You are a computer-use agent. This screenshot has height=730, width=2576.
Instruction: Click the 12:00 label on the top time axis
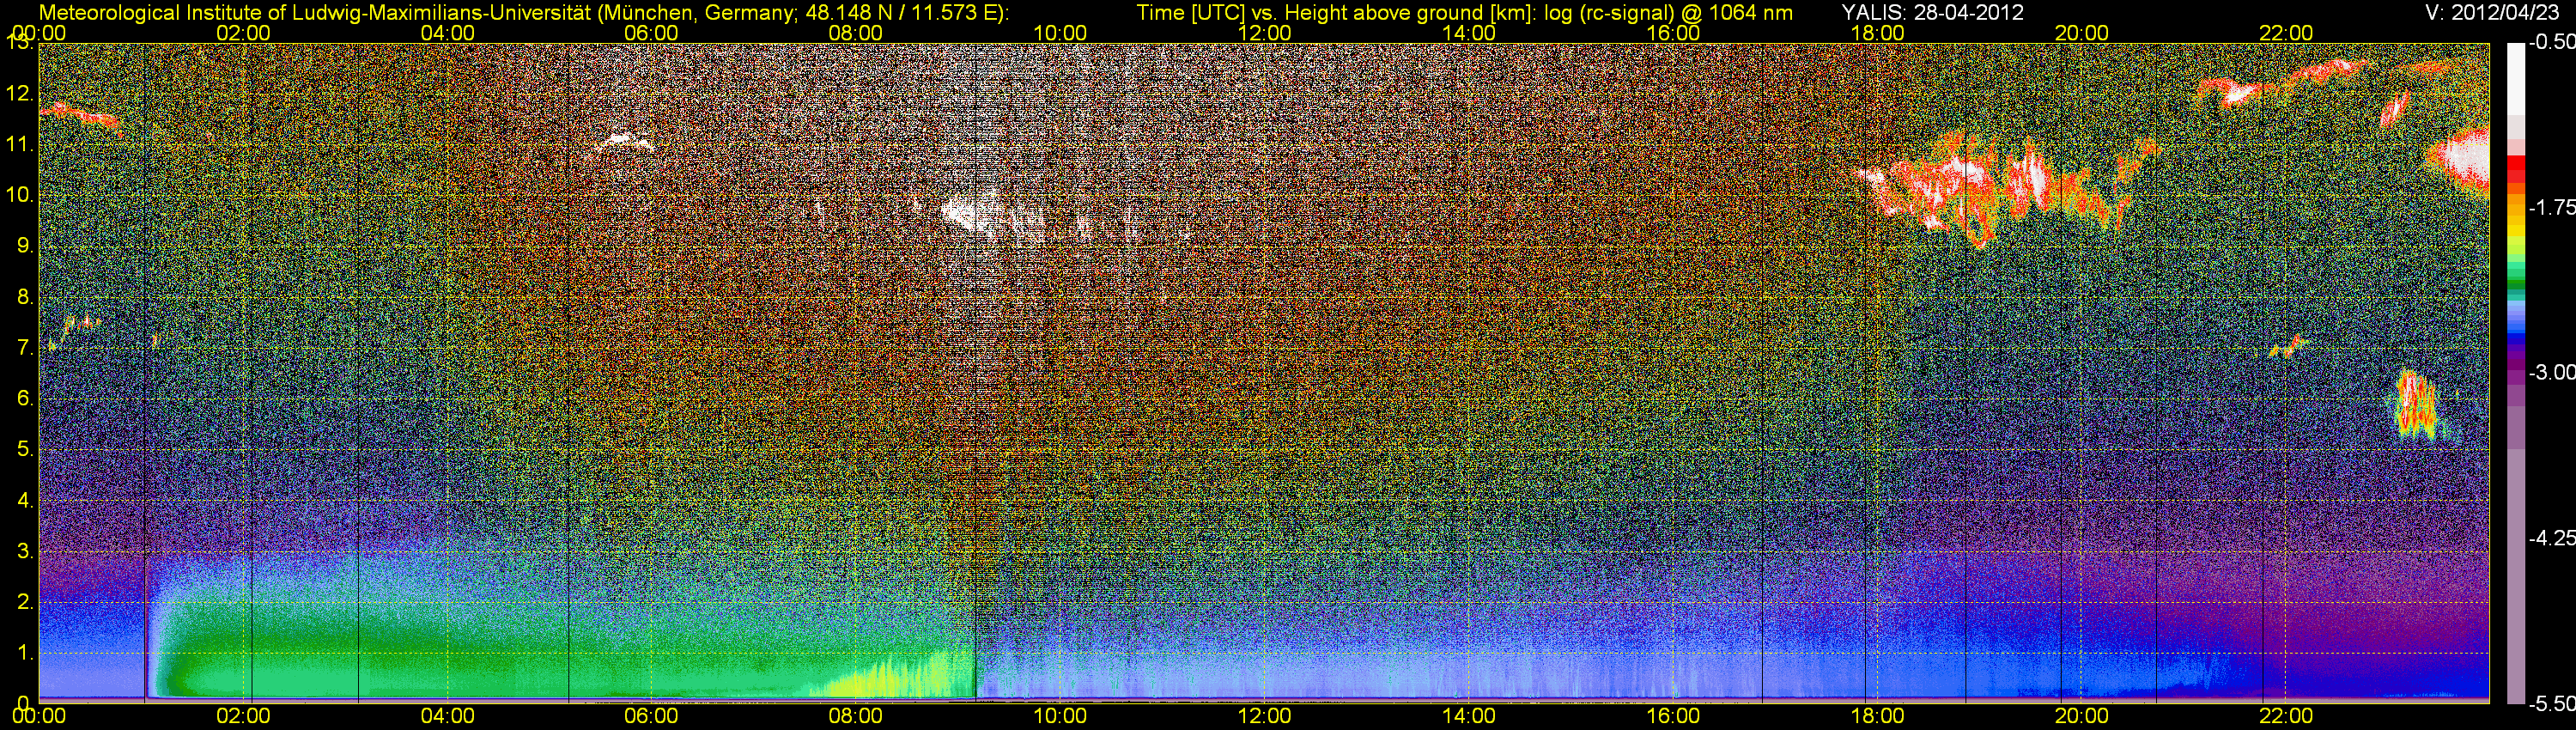(1265, 33)
